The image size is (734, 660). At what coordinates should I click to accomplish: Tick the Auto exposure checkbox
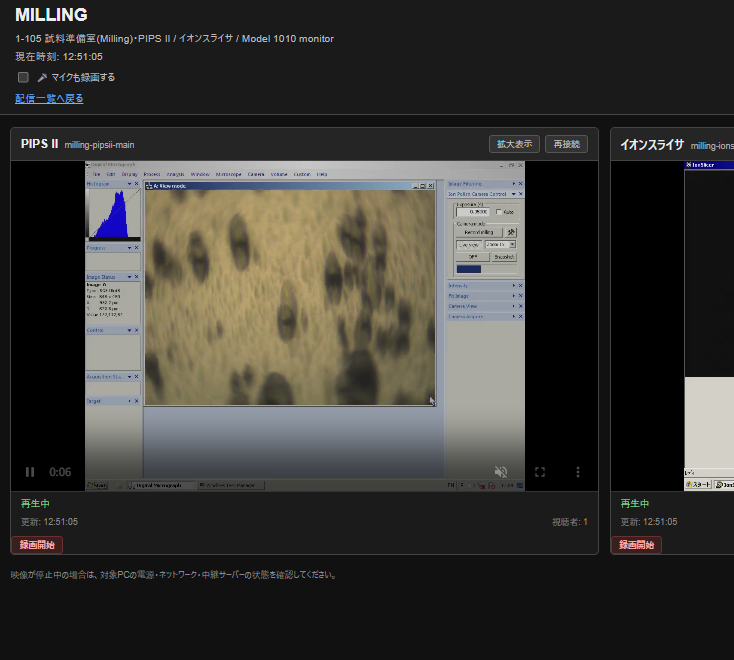click(x=499, y=212)
